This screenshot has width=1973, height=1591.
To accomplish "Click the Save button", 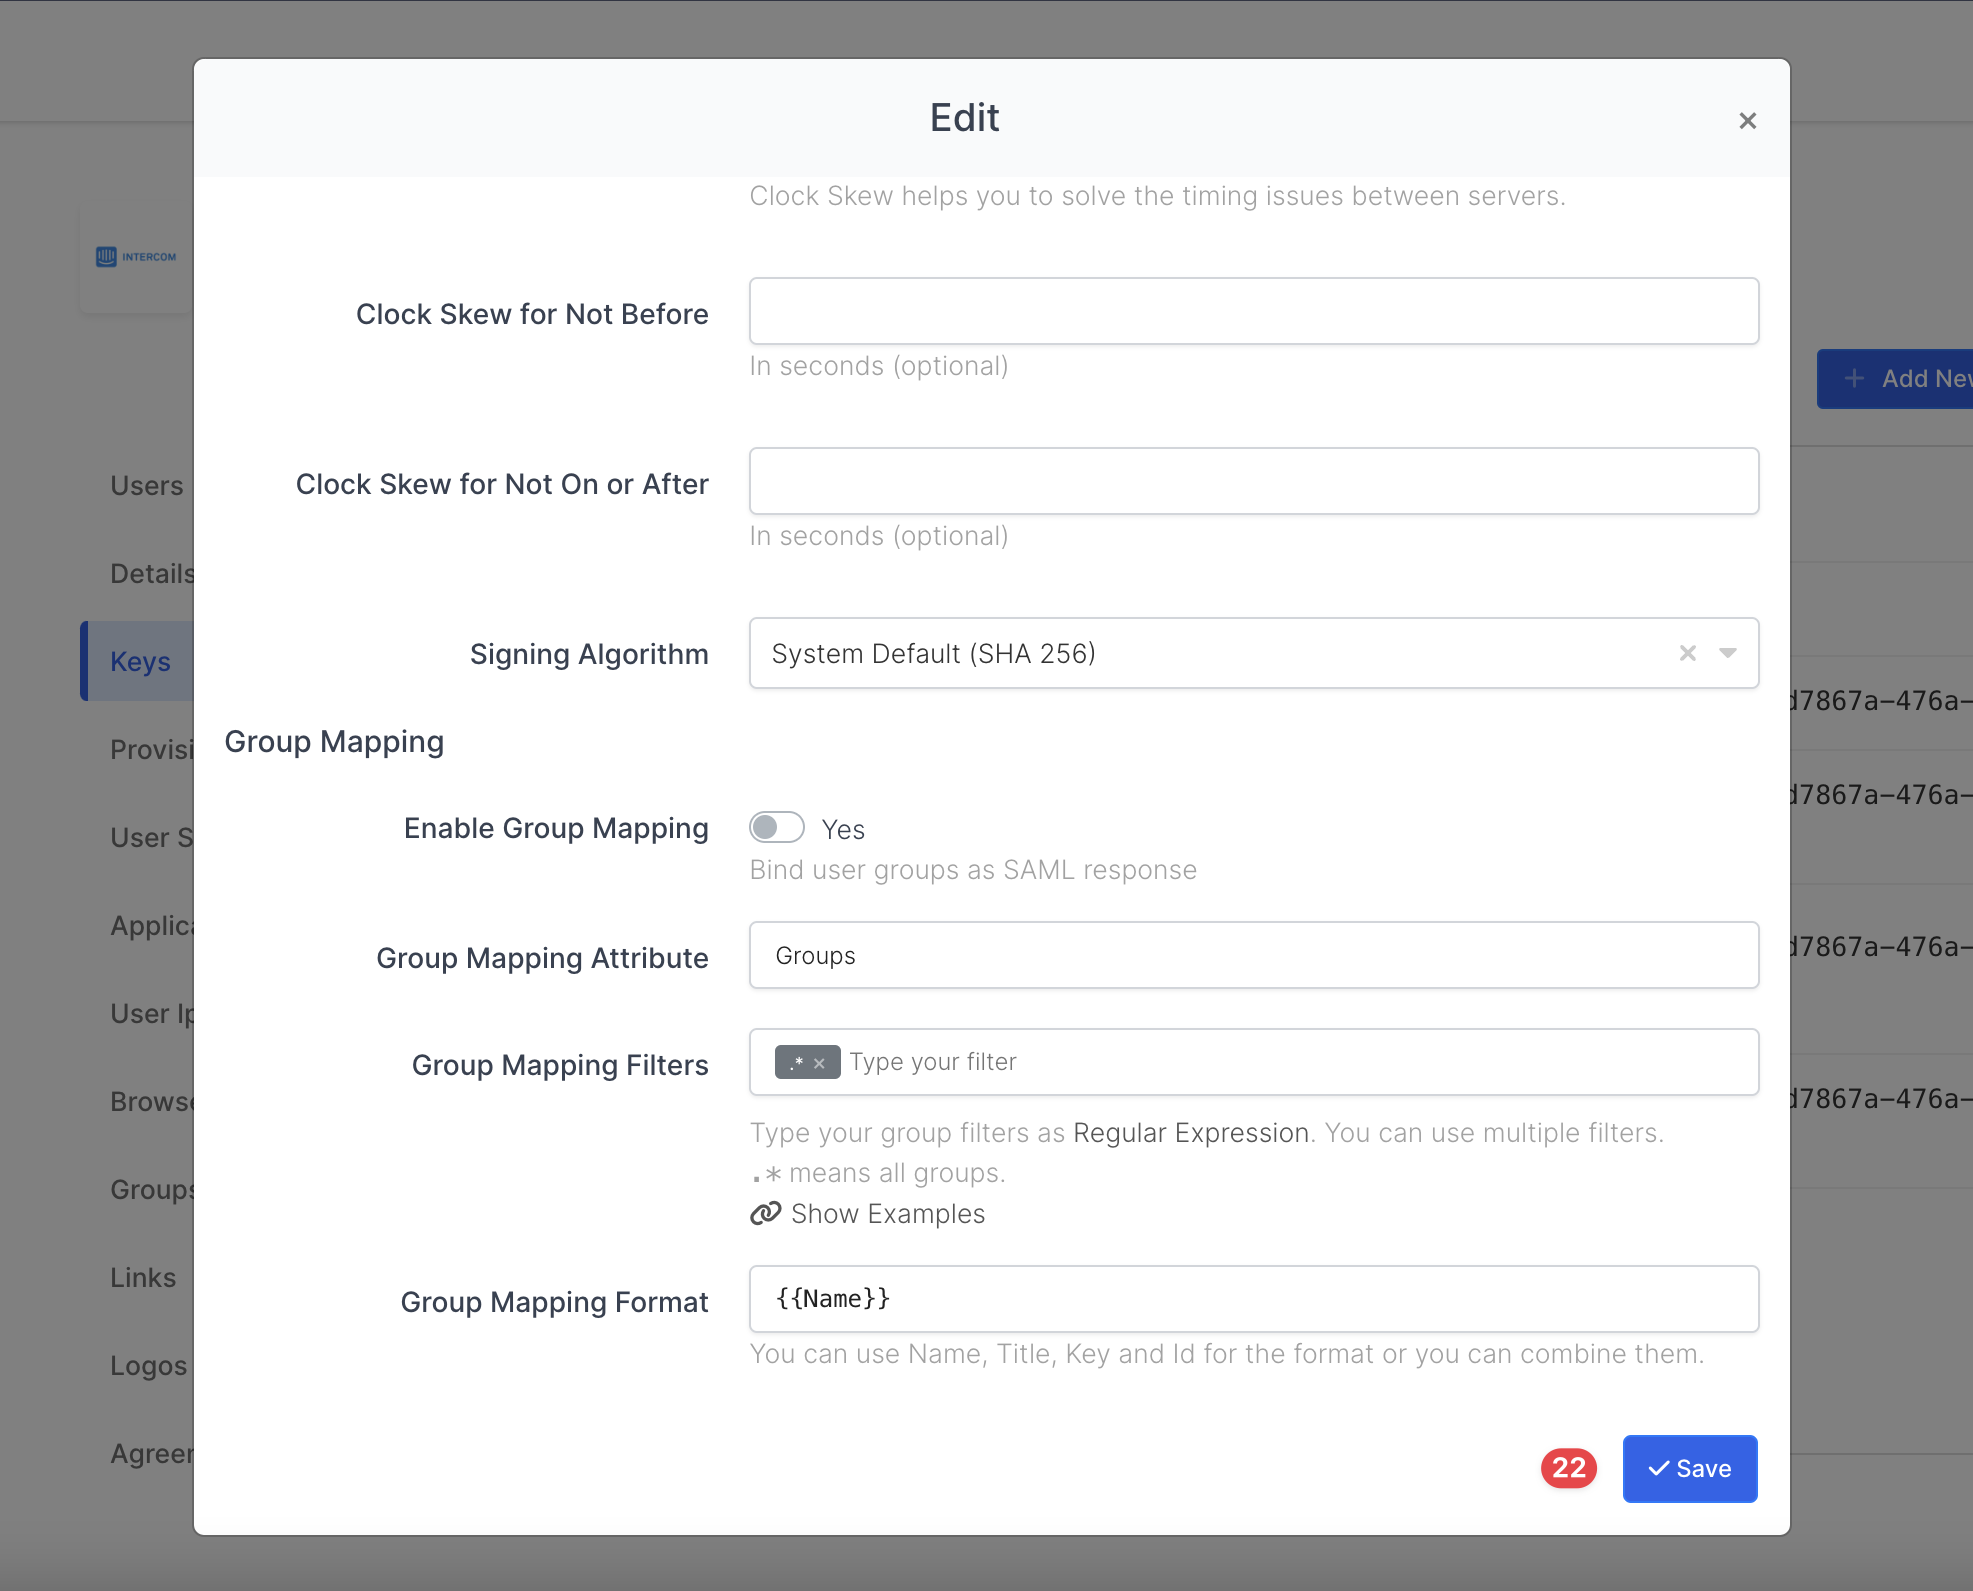I will [1689, 1468].
